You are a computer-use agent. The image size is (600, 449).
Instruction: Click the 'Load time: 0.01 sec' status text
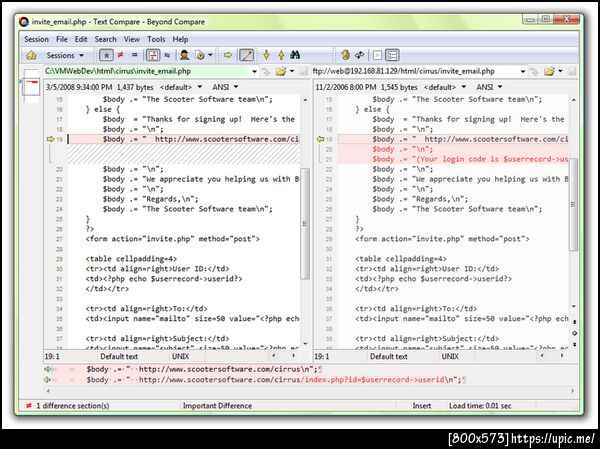(480, 406)
